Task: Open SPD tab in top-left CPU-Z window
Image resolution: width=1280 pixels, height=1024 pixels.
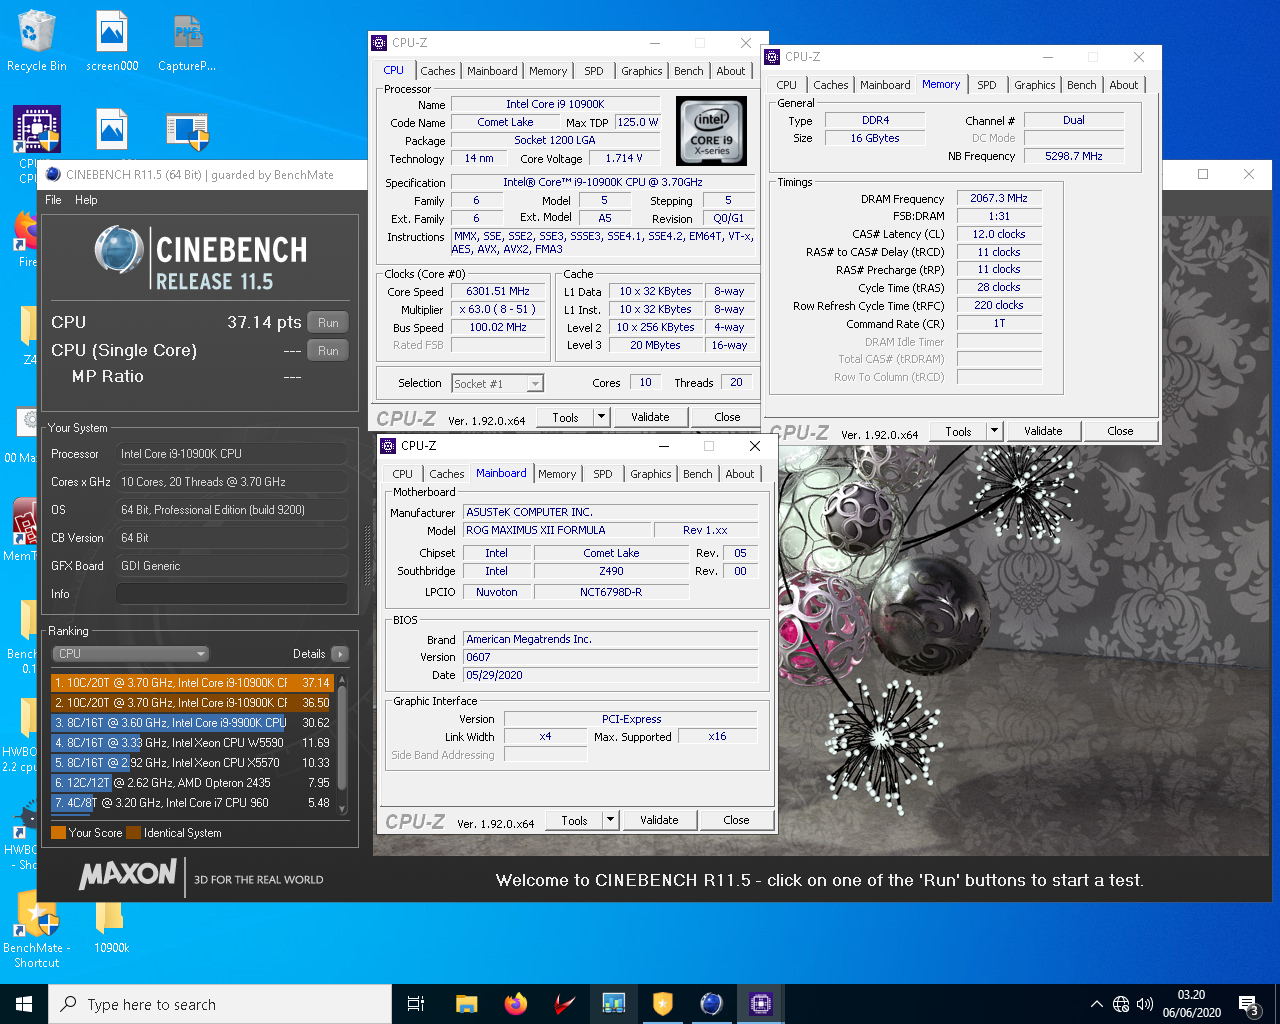Action: pos(594,71)
